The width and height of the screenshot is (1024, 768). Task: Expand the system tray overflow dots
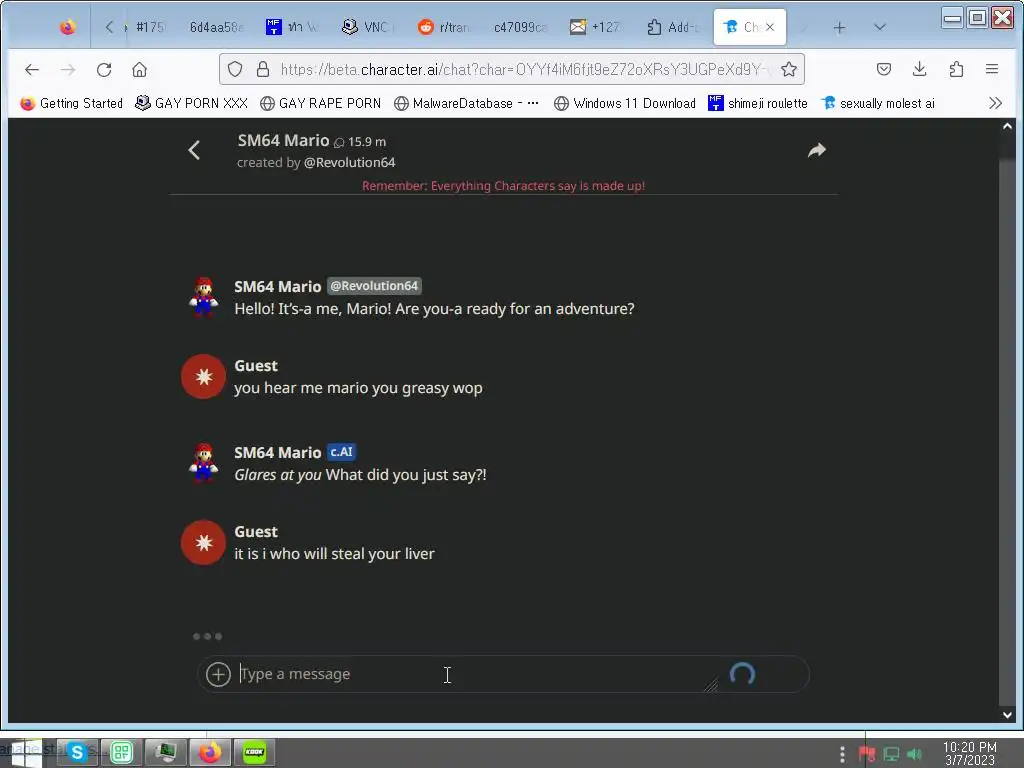(842, 754)
